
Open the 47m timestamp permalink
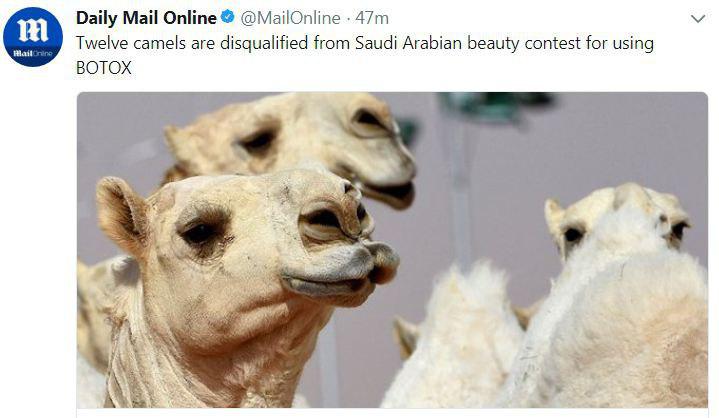pos(372,18)
